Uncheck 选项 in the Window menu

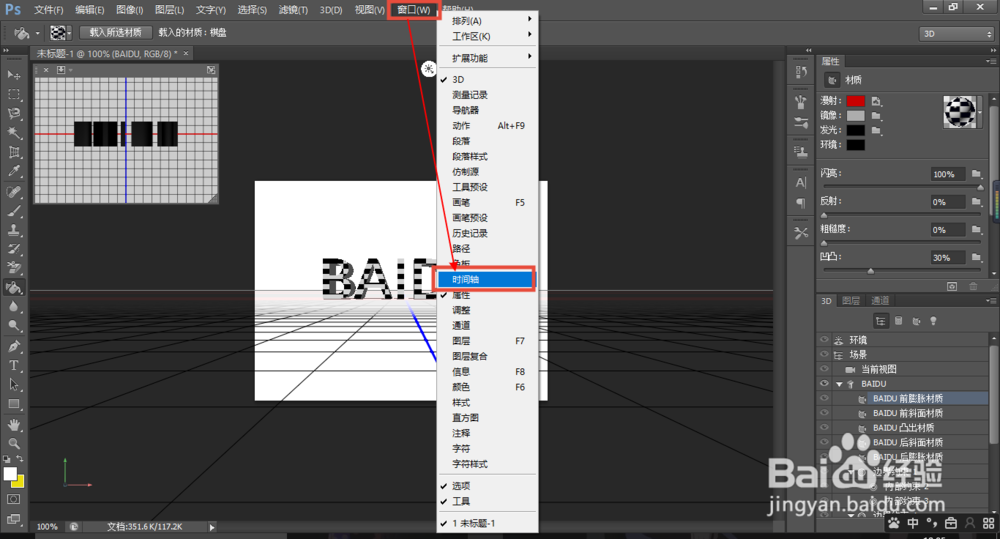tap(487, 486)
